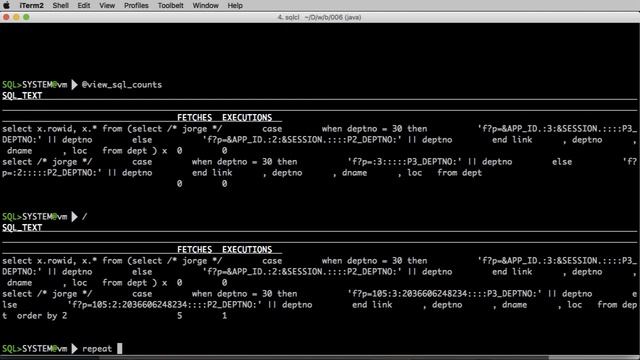The image size is (640, 360).
Task: Open the Toolbelt menu
Action: [x=171, y=5]
